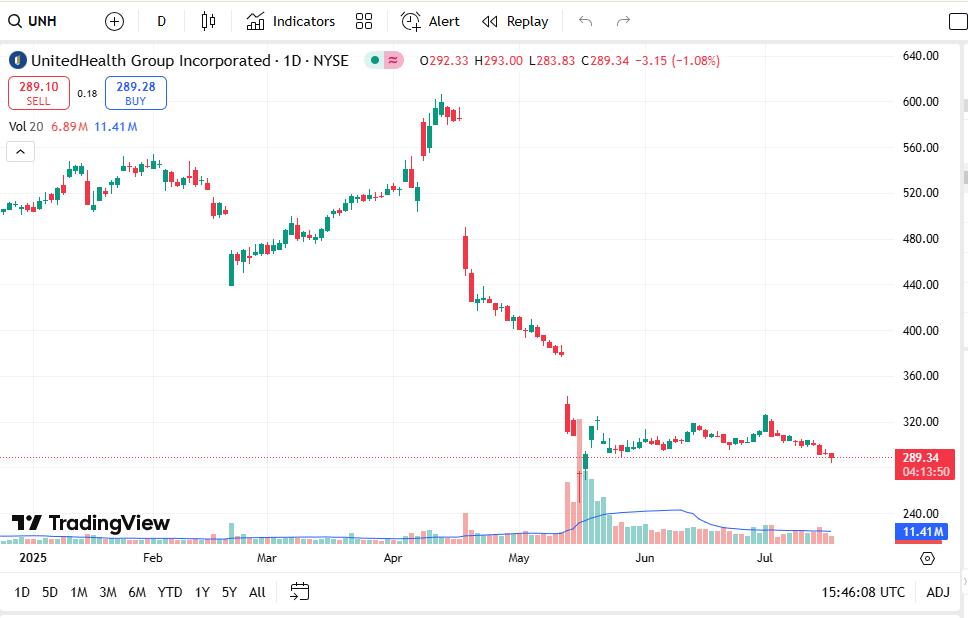Open indicator templates grid icon

tap(364, 22)
